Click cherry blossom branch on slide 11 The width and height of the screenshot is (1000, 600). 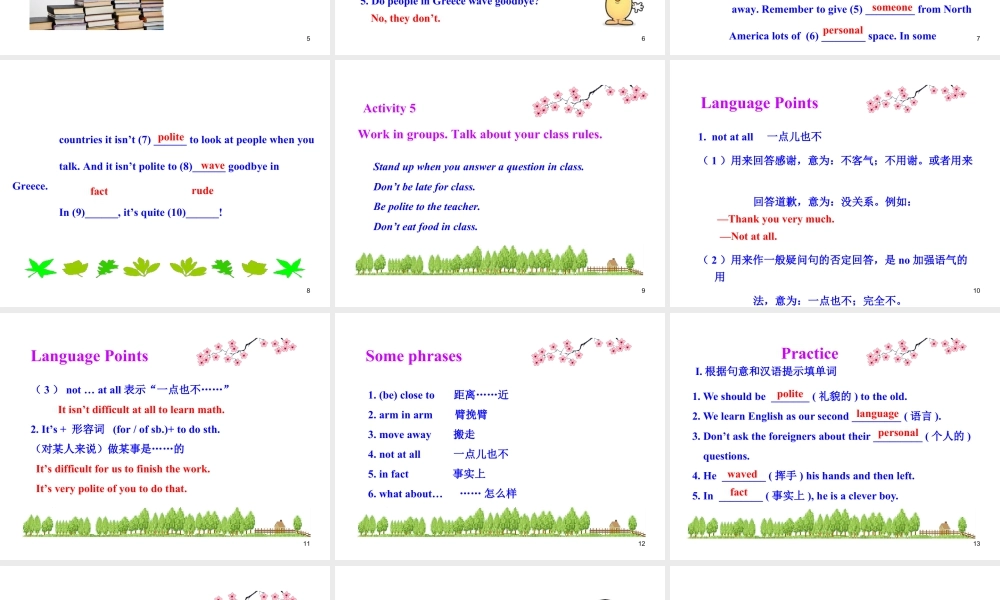tap(246, 351)
